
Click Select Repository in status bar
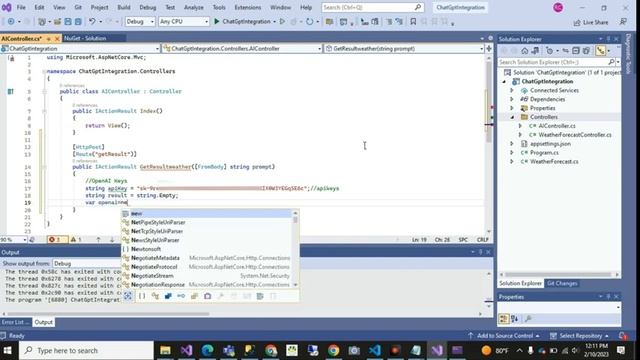click(x=580, y=336)
